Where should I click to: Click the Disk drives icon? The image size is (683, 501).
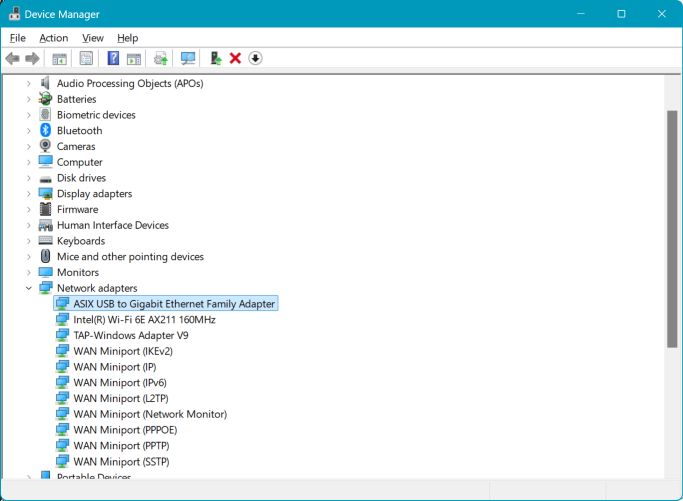[45, 179]
